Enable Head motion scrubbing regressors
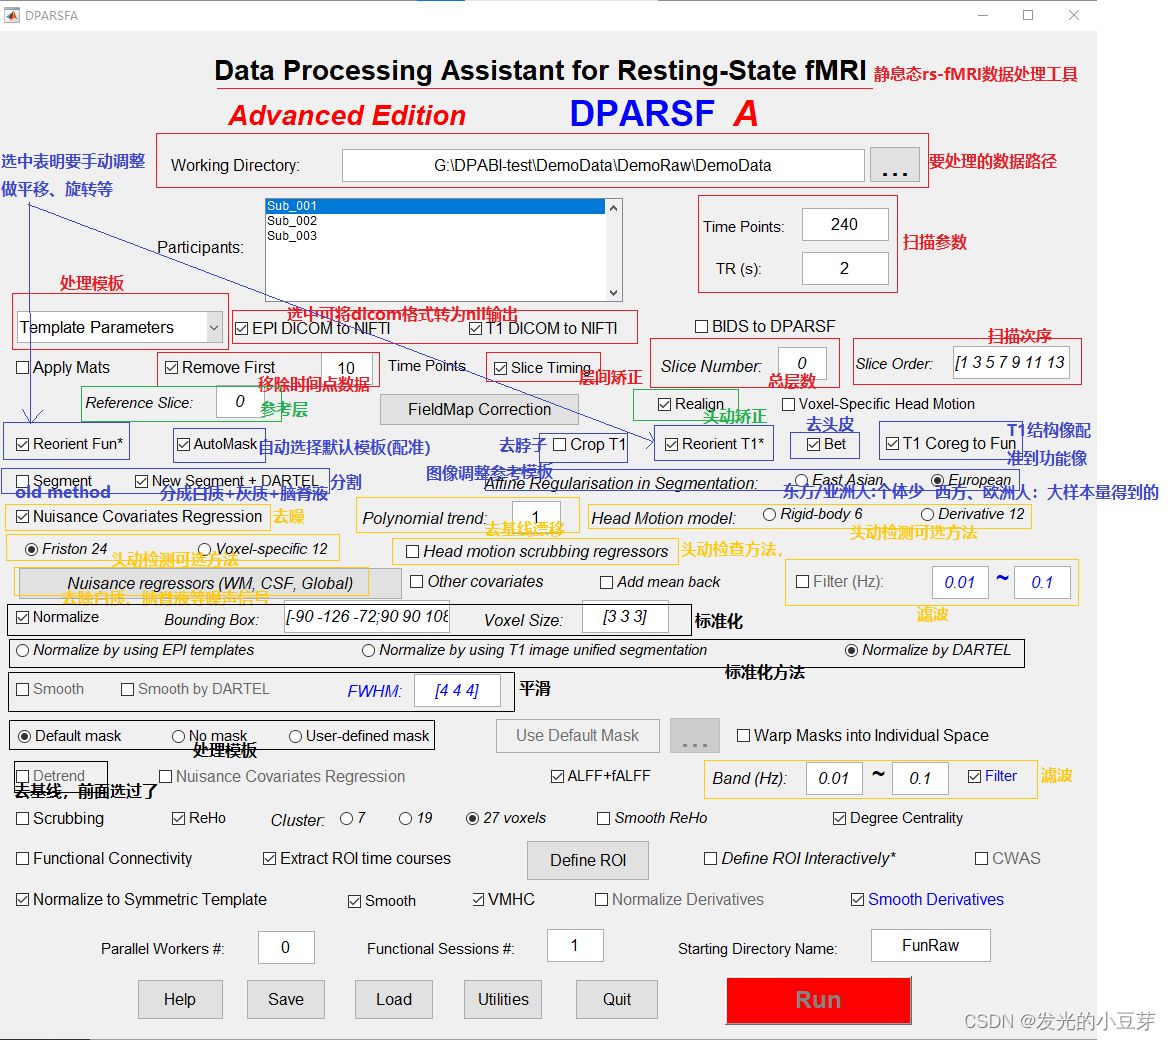The image size is (1171, 1040). coord(411,552)
